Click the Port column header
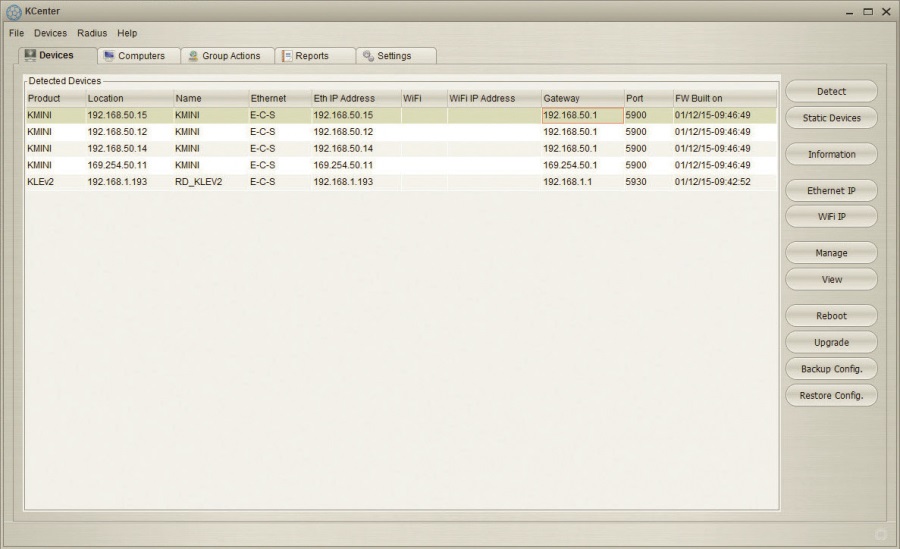This screenshot has height=549, width=900. click(x=649, y=98)
